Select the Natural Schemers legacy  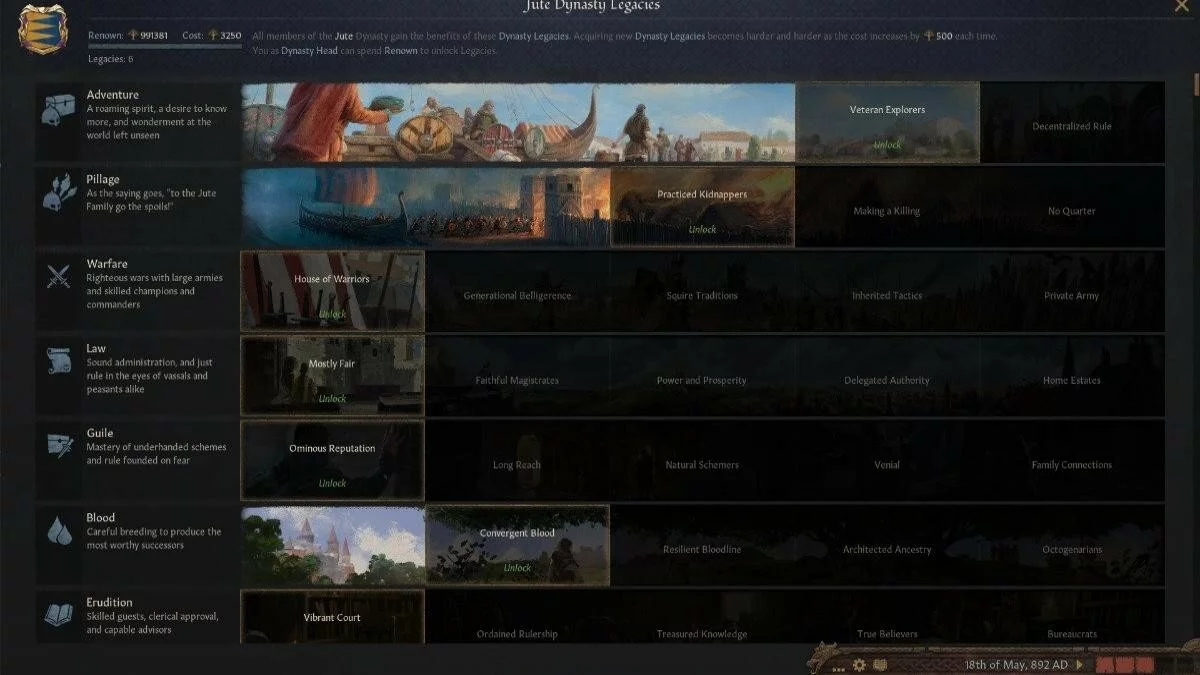(x=702, y=460)
